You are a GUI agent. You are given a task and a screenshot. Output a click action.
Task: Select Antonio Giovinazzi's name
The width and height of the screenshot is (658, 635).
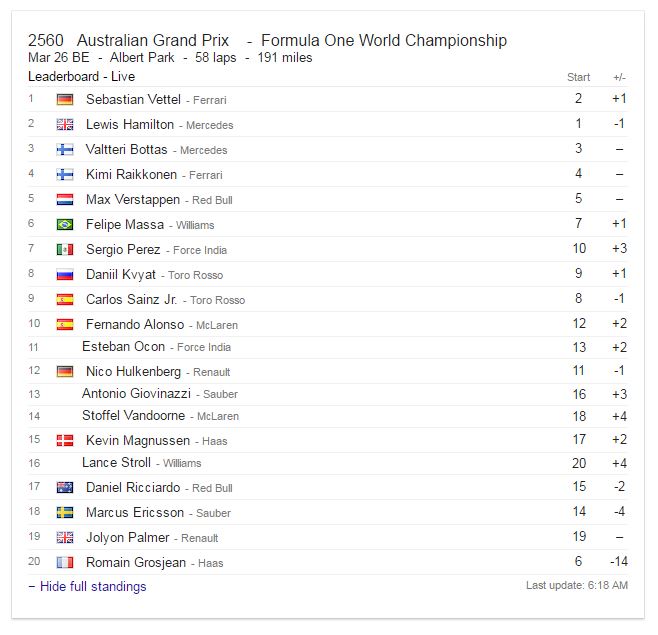coord(136,393)
